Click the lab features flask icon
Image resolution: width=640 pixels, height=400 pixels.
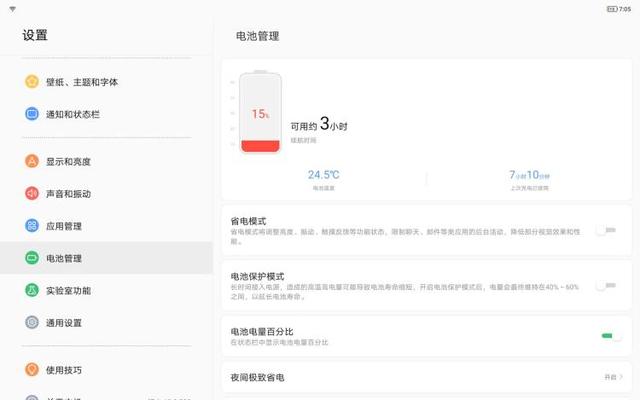[x=32, y=290]
